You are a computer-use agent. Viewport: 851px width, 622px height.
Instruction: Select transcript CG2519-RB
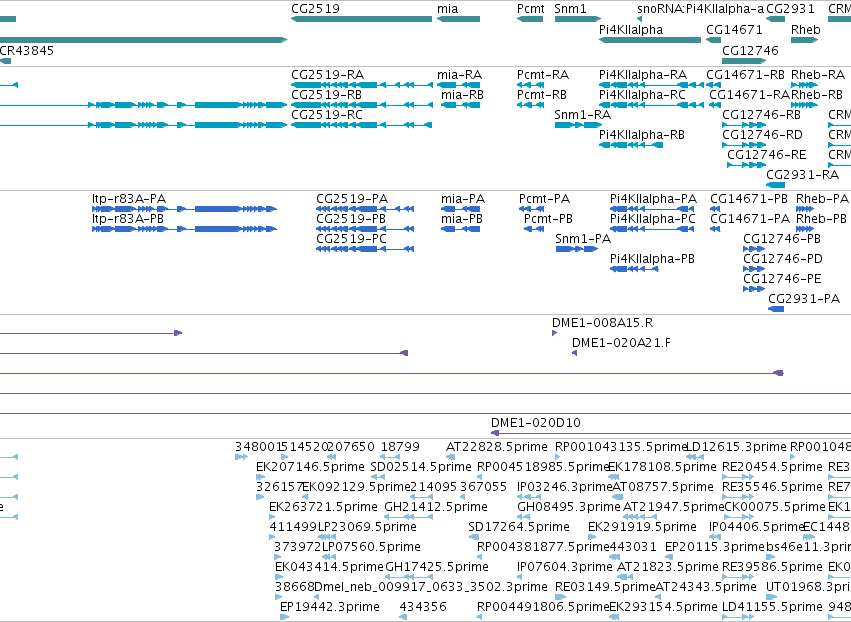point(327,95)
